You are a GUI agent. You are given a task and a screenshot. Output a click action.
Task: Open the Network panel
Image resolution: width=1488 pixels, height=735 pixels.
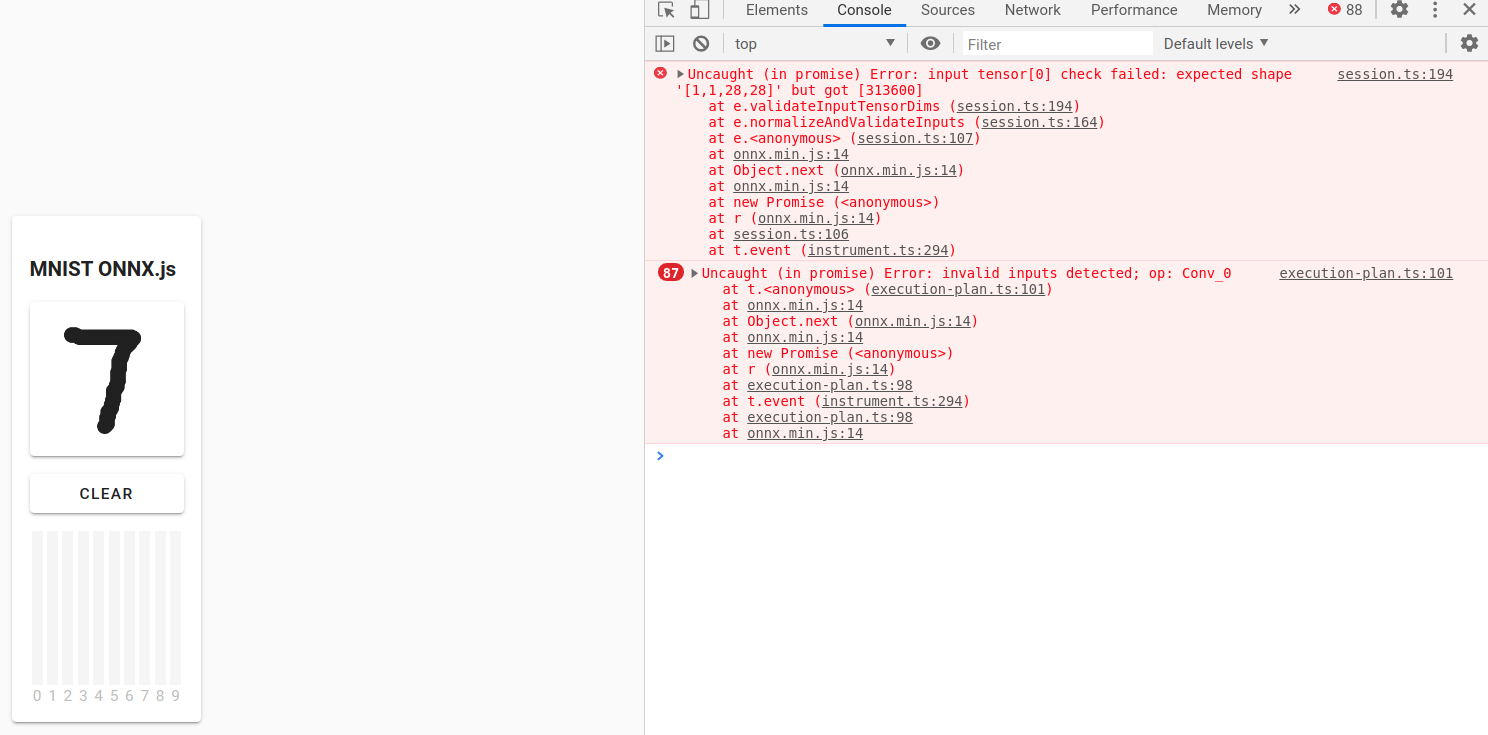[1032, 10]
